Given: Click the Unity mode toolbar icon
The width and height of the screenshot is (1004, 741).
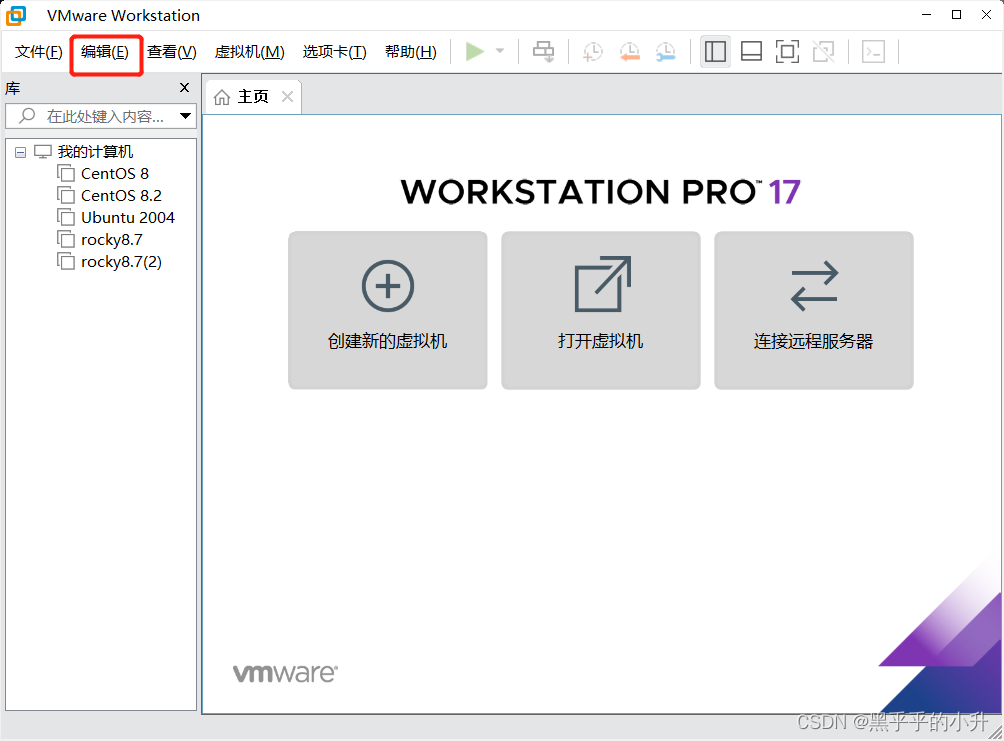Looking at the screenshot, I should point(823,51).
